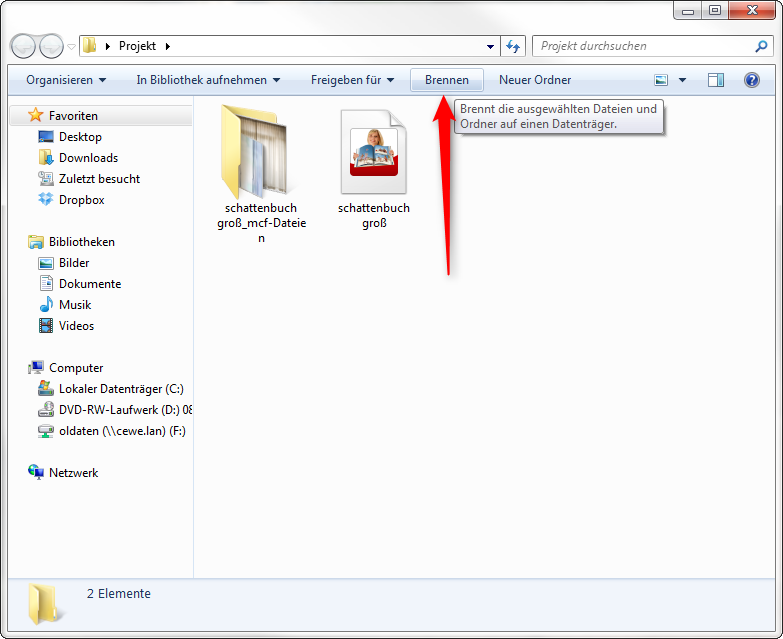
Task: Select the schattenbuch groß file thumbnail
Action: [374, 152]
